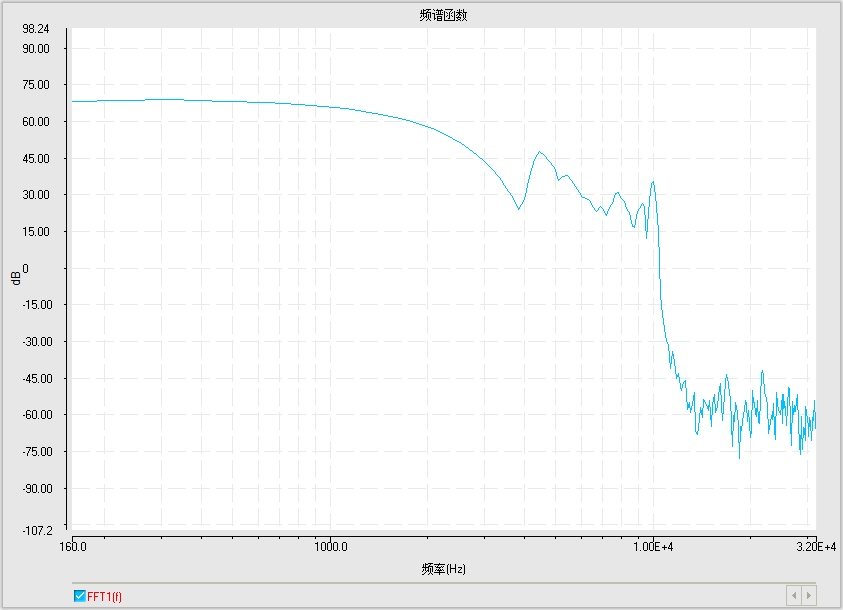Select the dB y-axis label
The width and height of the screenshot is (843, 610).
17,275
